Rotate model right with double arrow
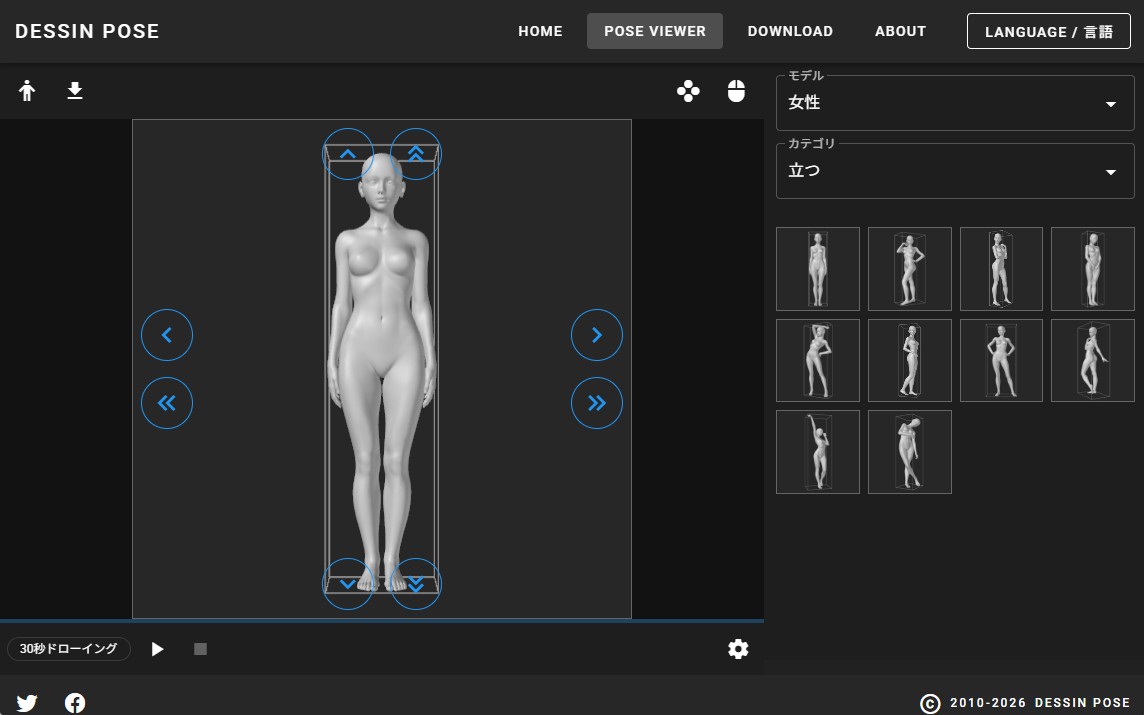 tap(597, 403)
